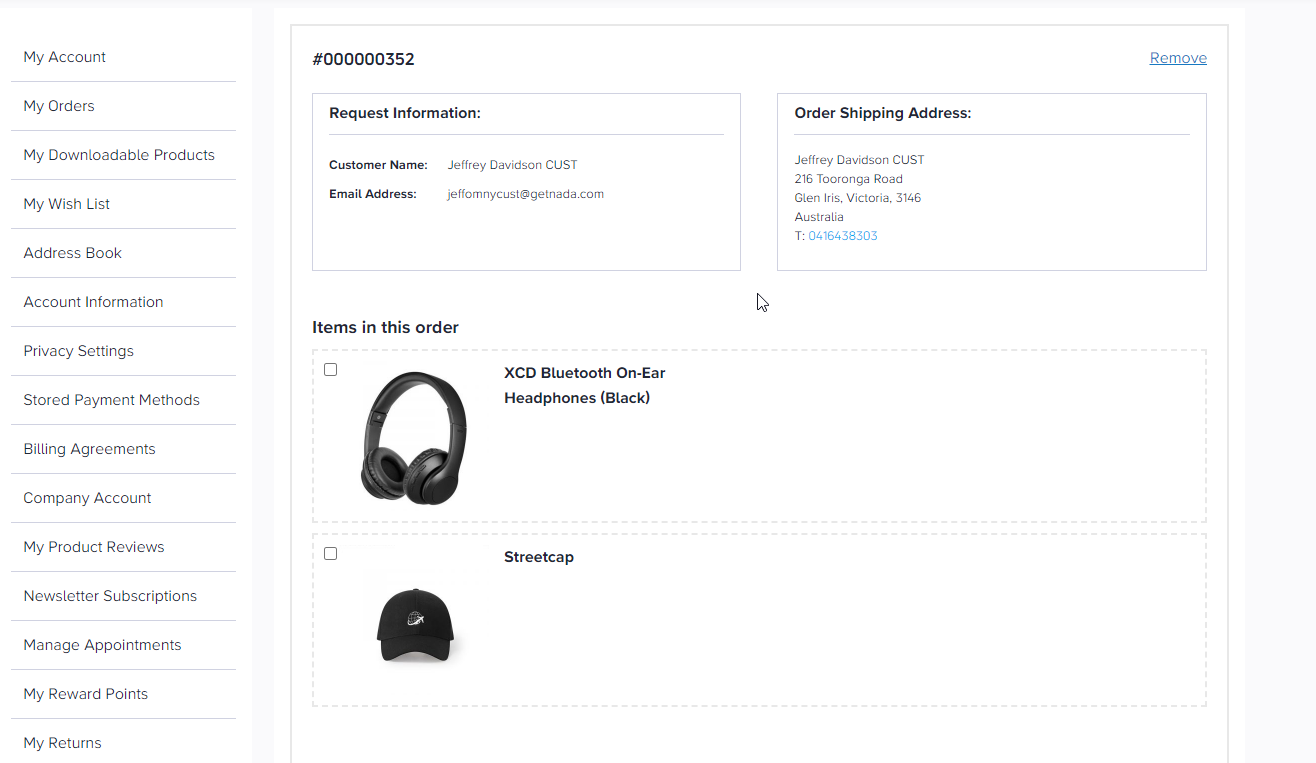
Task: Click the black headphones product image
Action: (x=414, y=437)
